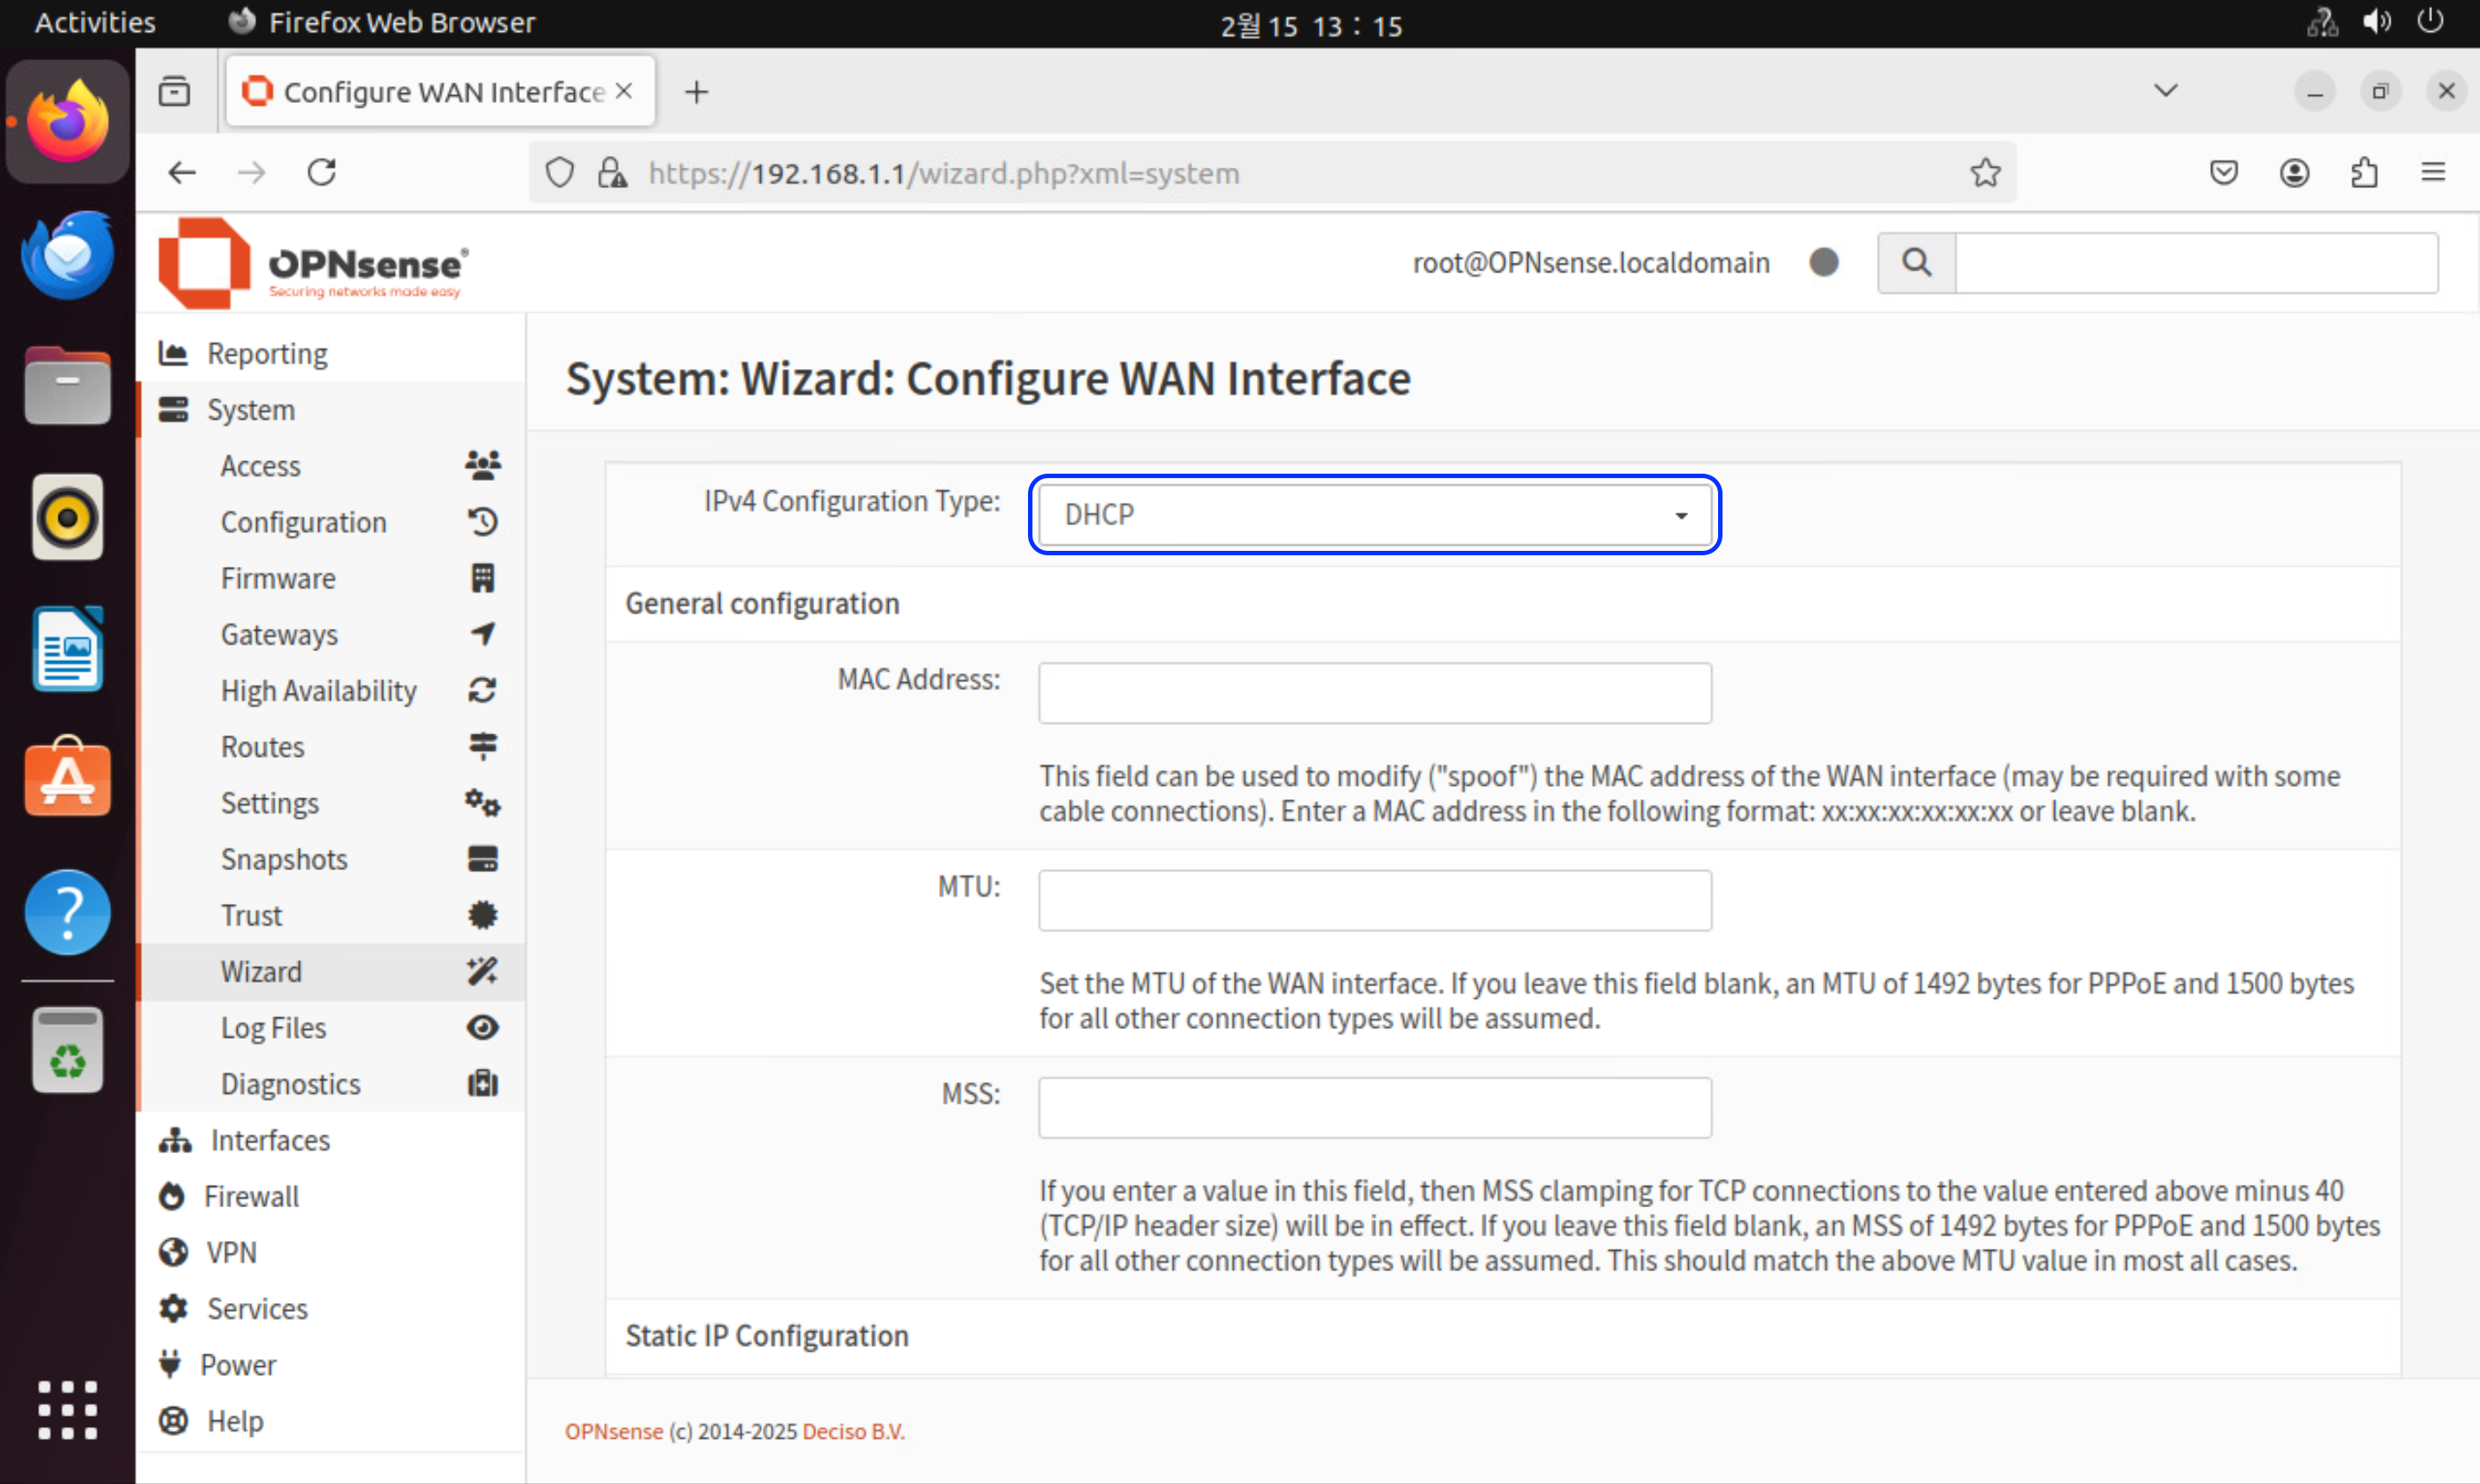
Task: Click into the MAC Address field
Action: coord(1374,693)
